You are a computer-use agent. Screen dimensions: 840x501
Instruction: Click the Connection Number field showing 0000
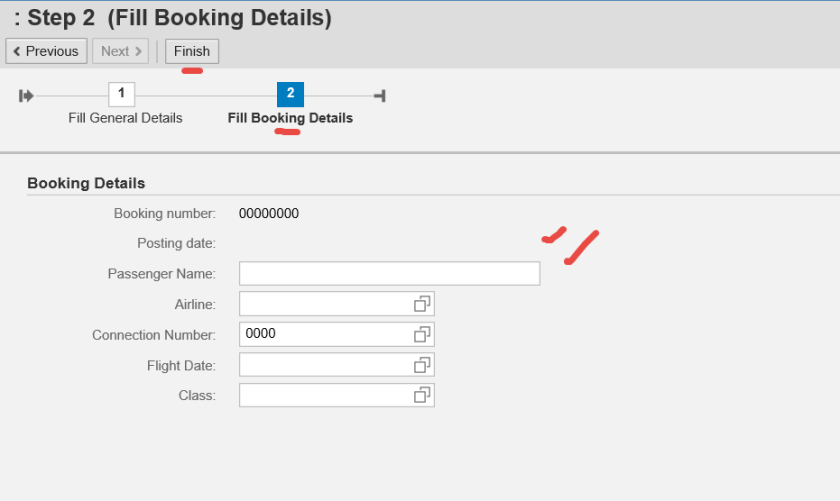pos(324,334)
